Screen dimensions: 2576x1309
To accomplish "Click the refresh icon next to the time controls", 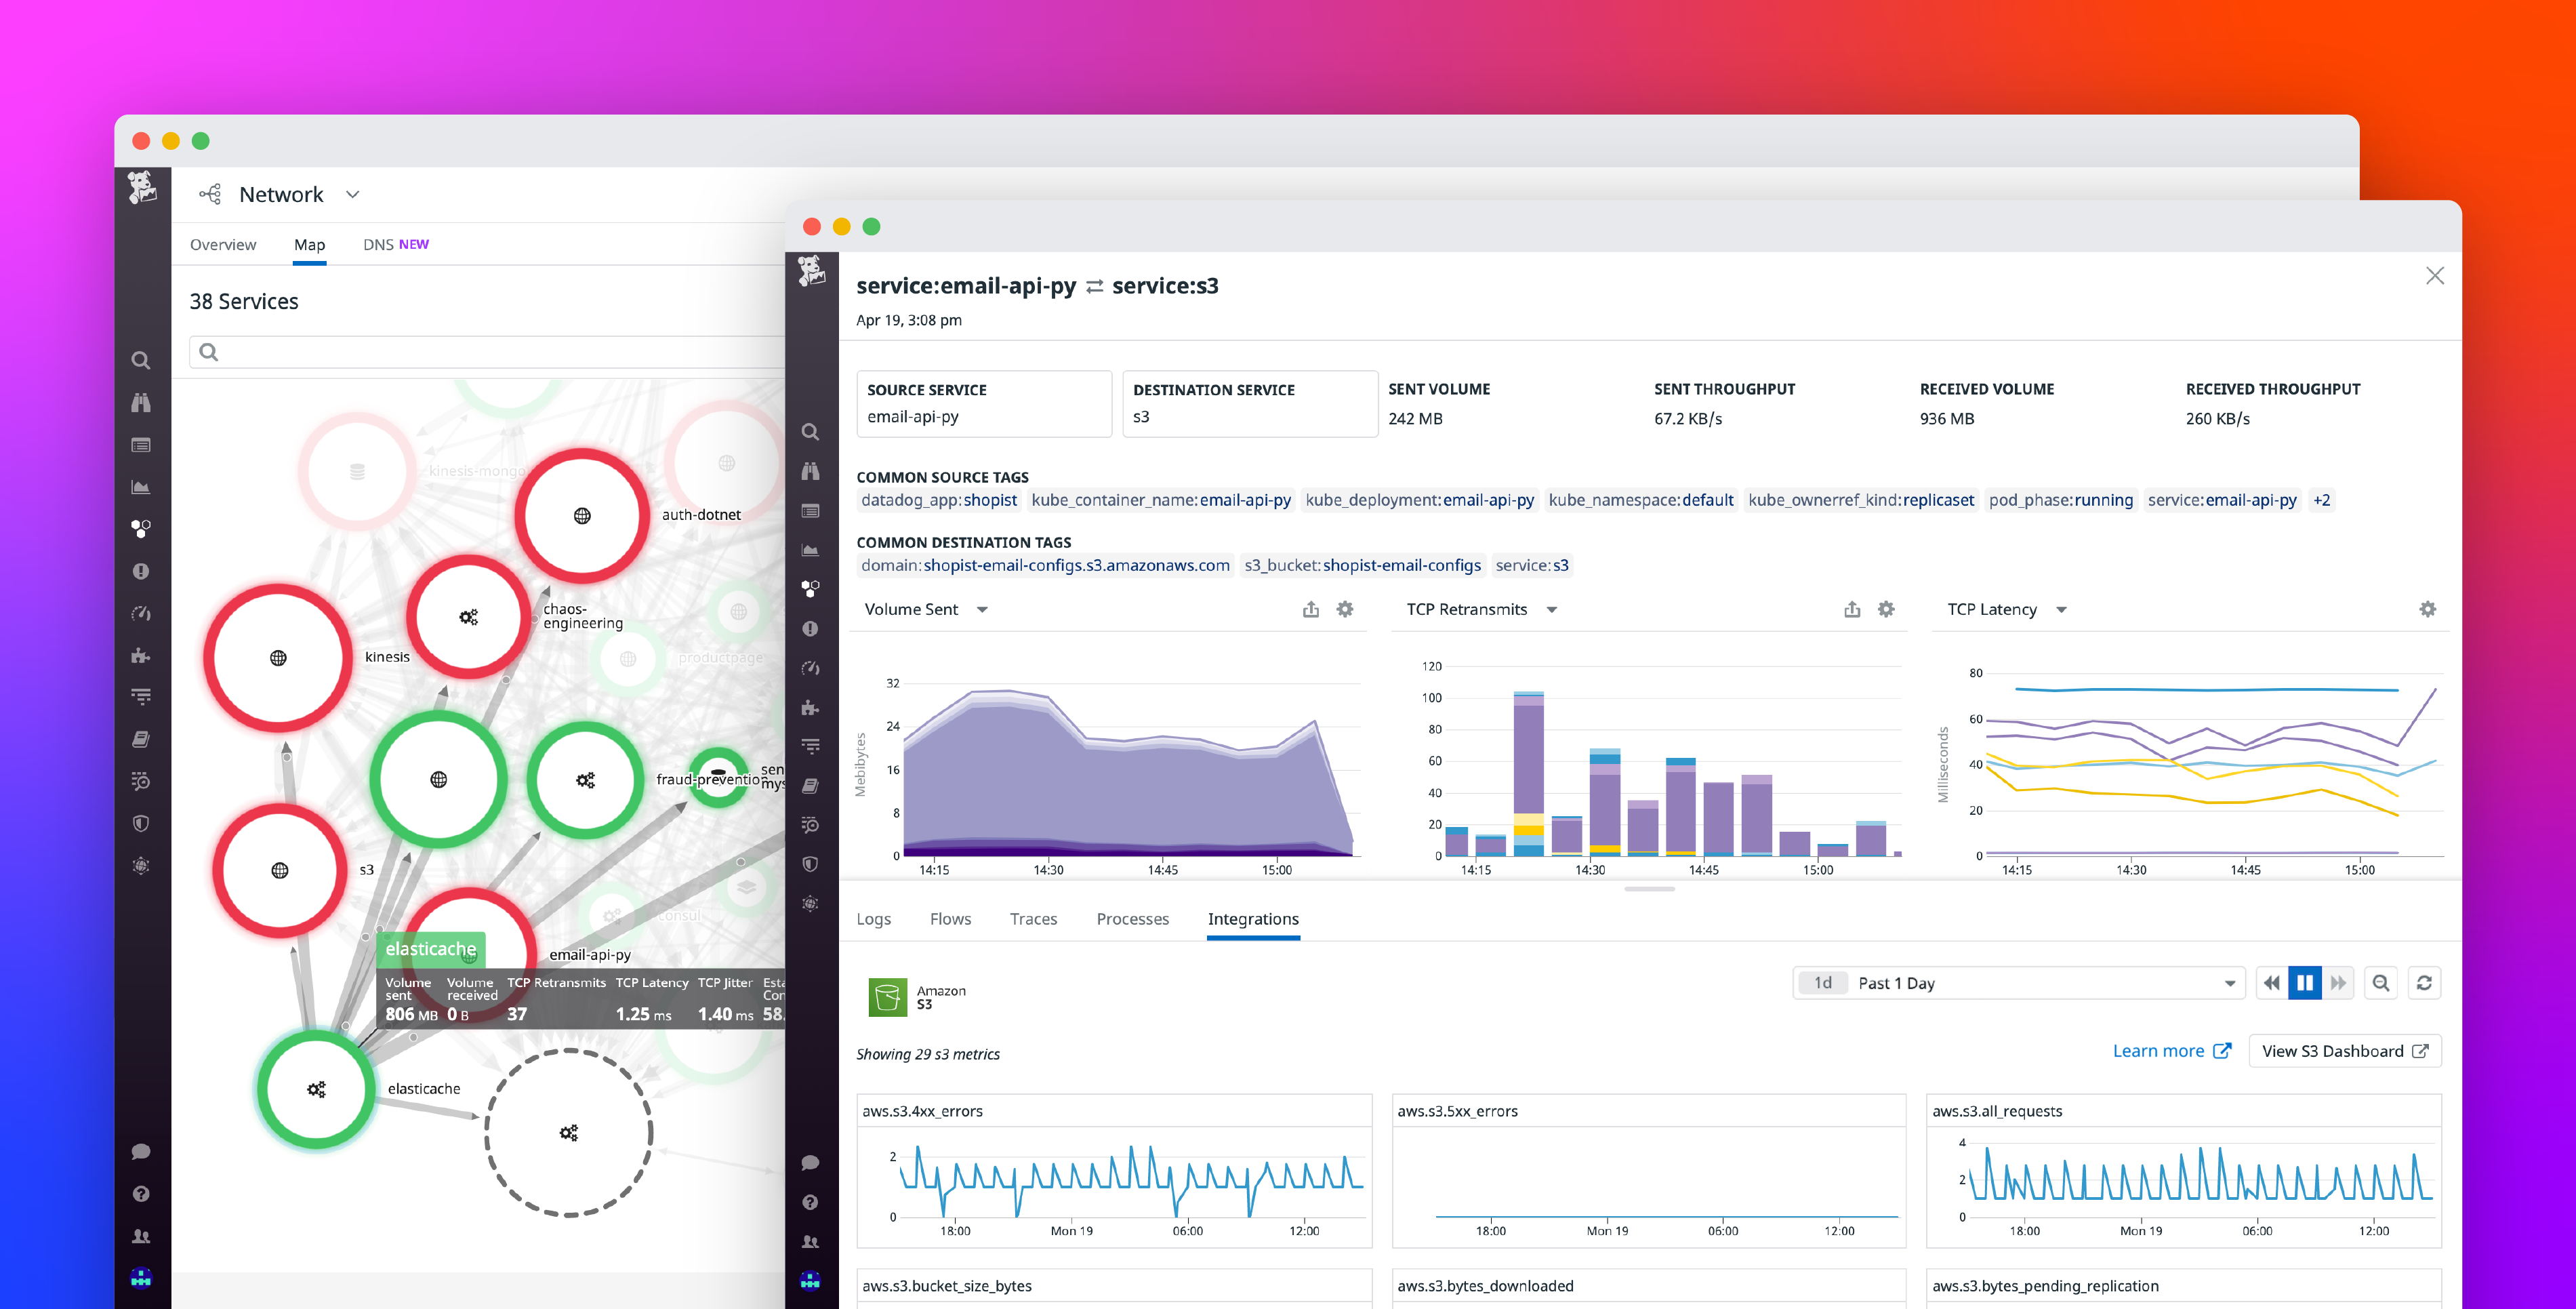I will pos(2425,983).
